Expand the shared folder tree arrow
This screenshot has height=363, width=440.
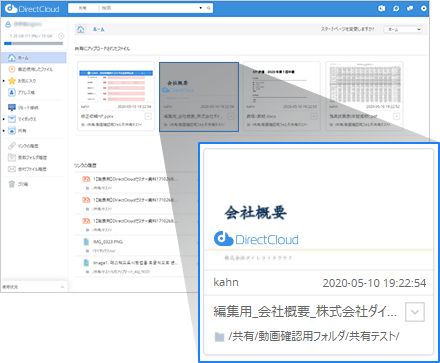pos(4,131)
